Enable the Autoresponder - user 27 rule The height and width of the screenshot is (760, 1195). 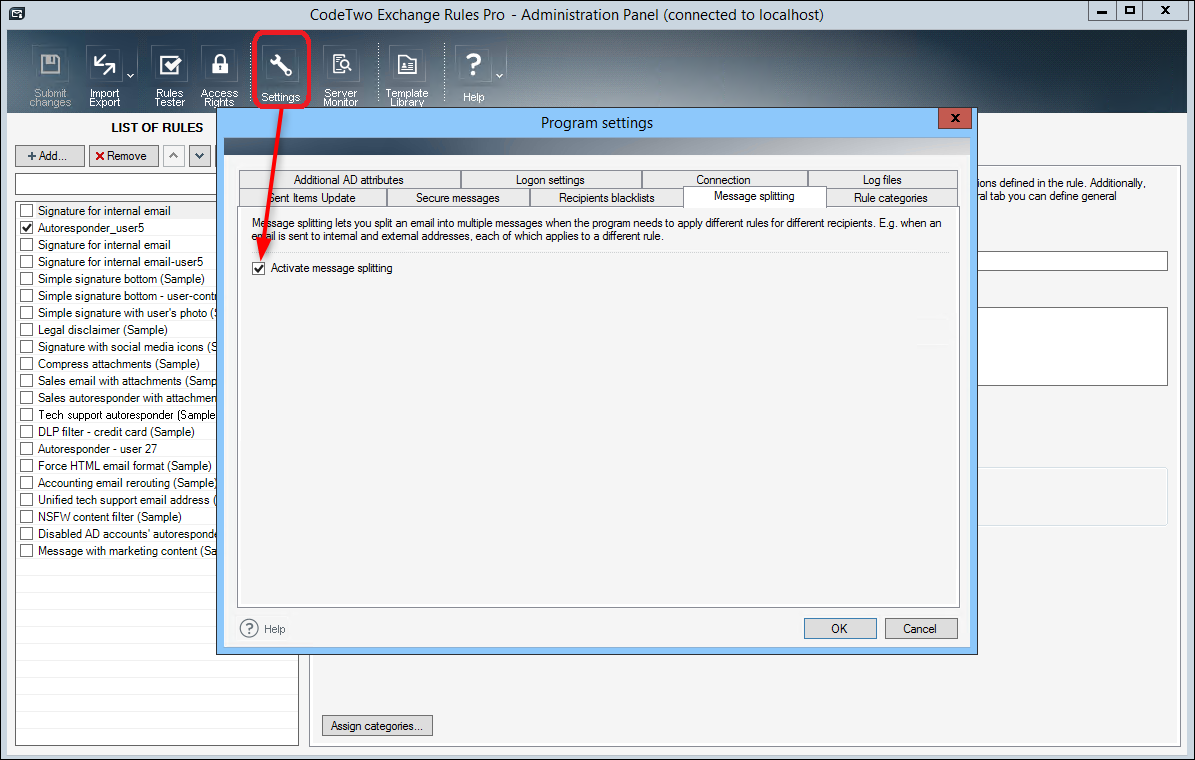pos(26,449)
